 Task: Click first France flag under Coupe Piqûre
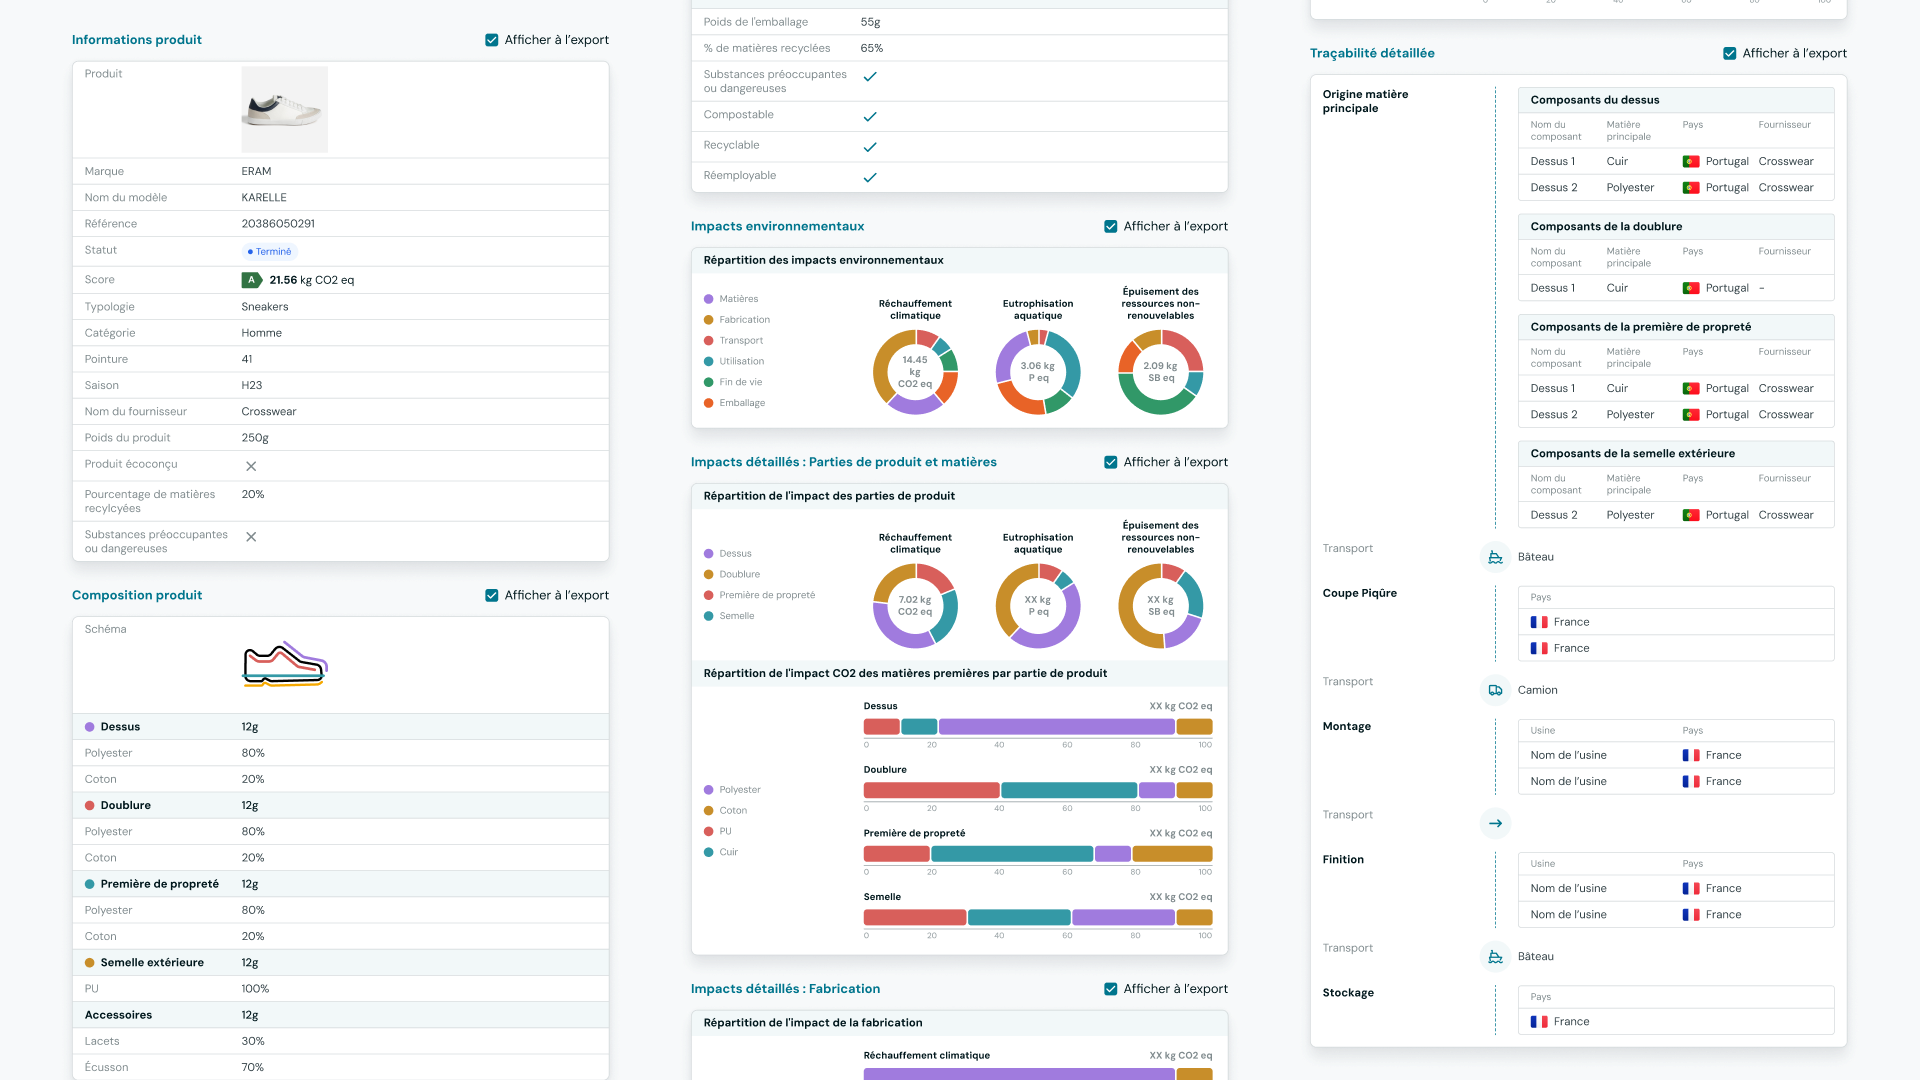click(1539, 622)
